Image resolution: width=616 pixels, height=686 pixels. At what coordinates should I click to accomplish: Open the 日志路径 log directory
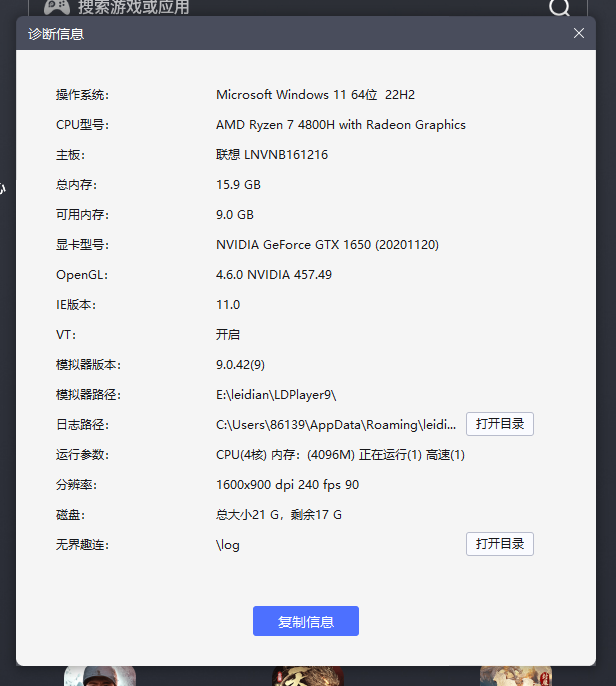pyautogui.click(x=499, y=424)
